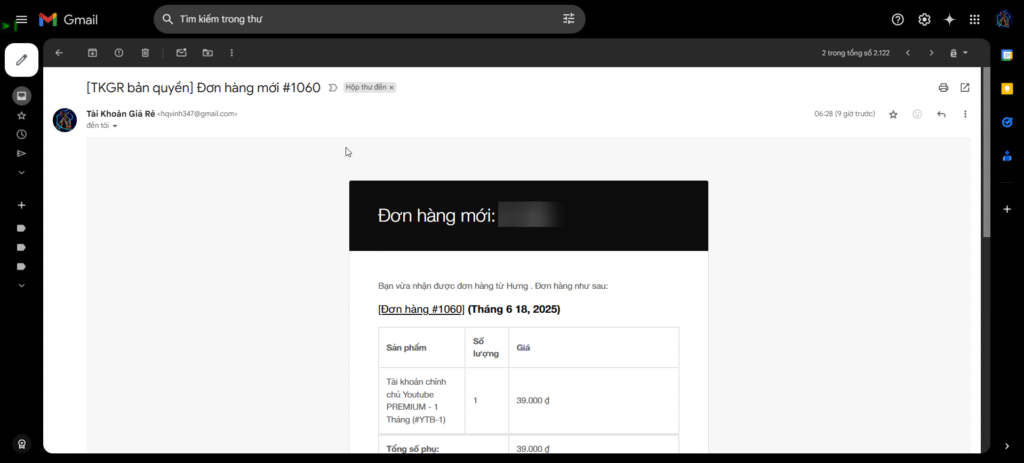
Task: Open Google Tasks in the side panel
Action: pyautogui.click(x=1007, y=121)
